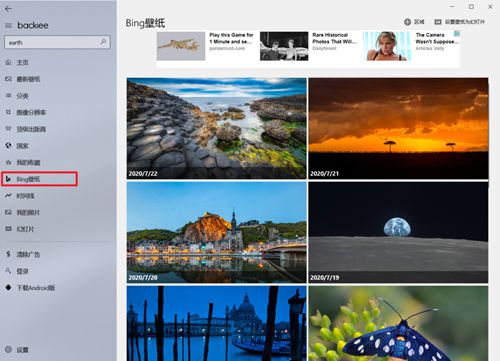This screenshot has height=361, width=500.
Task: Open the earthrise wallpaper dated 2020/7/19
Action: [x=398, y=232]
